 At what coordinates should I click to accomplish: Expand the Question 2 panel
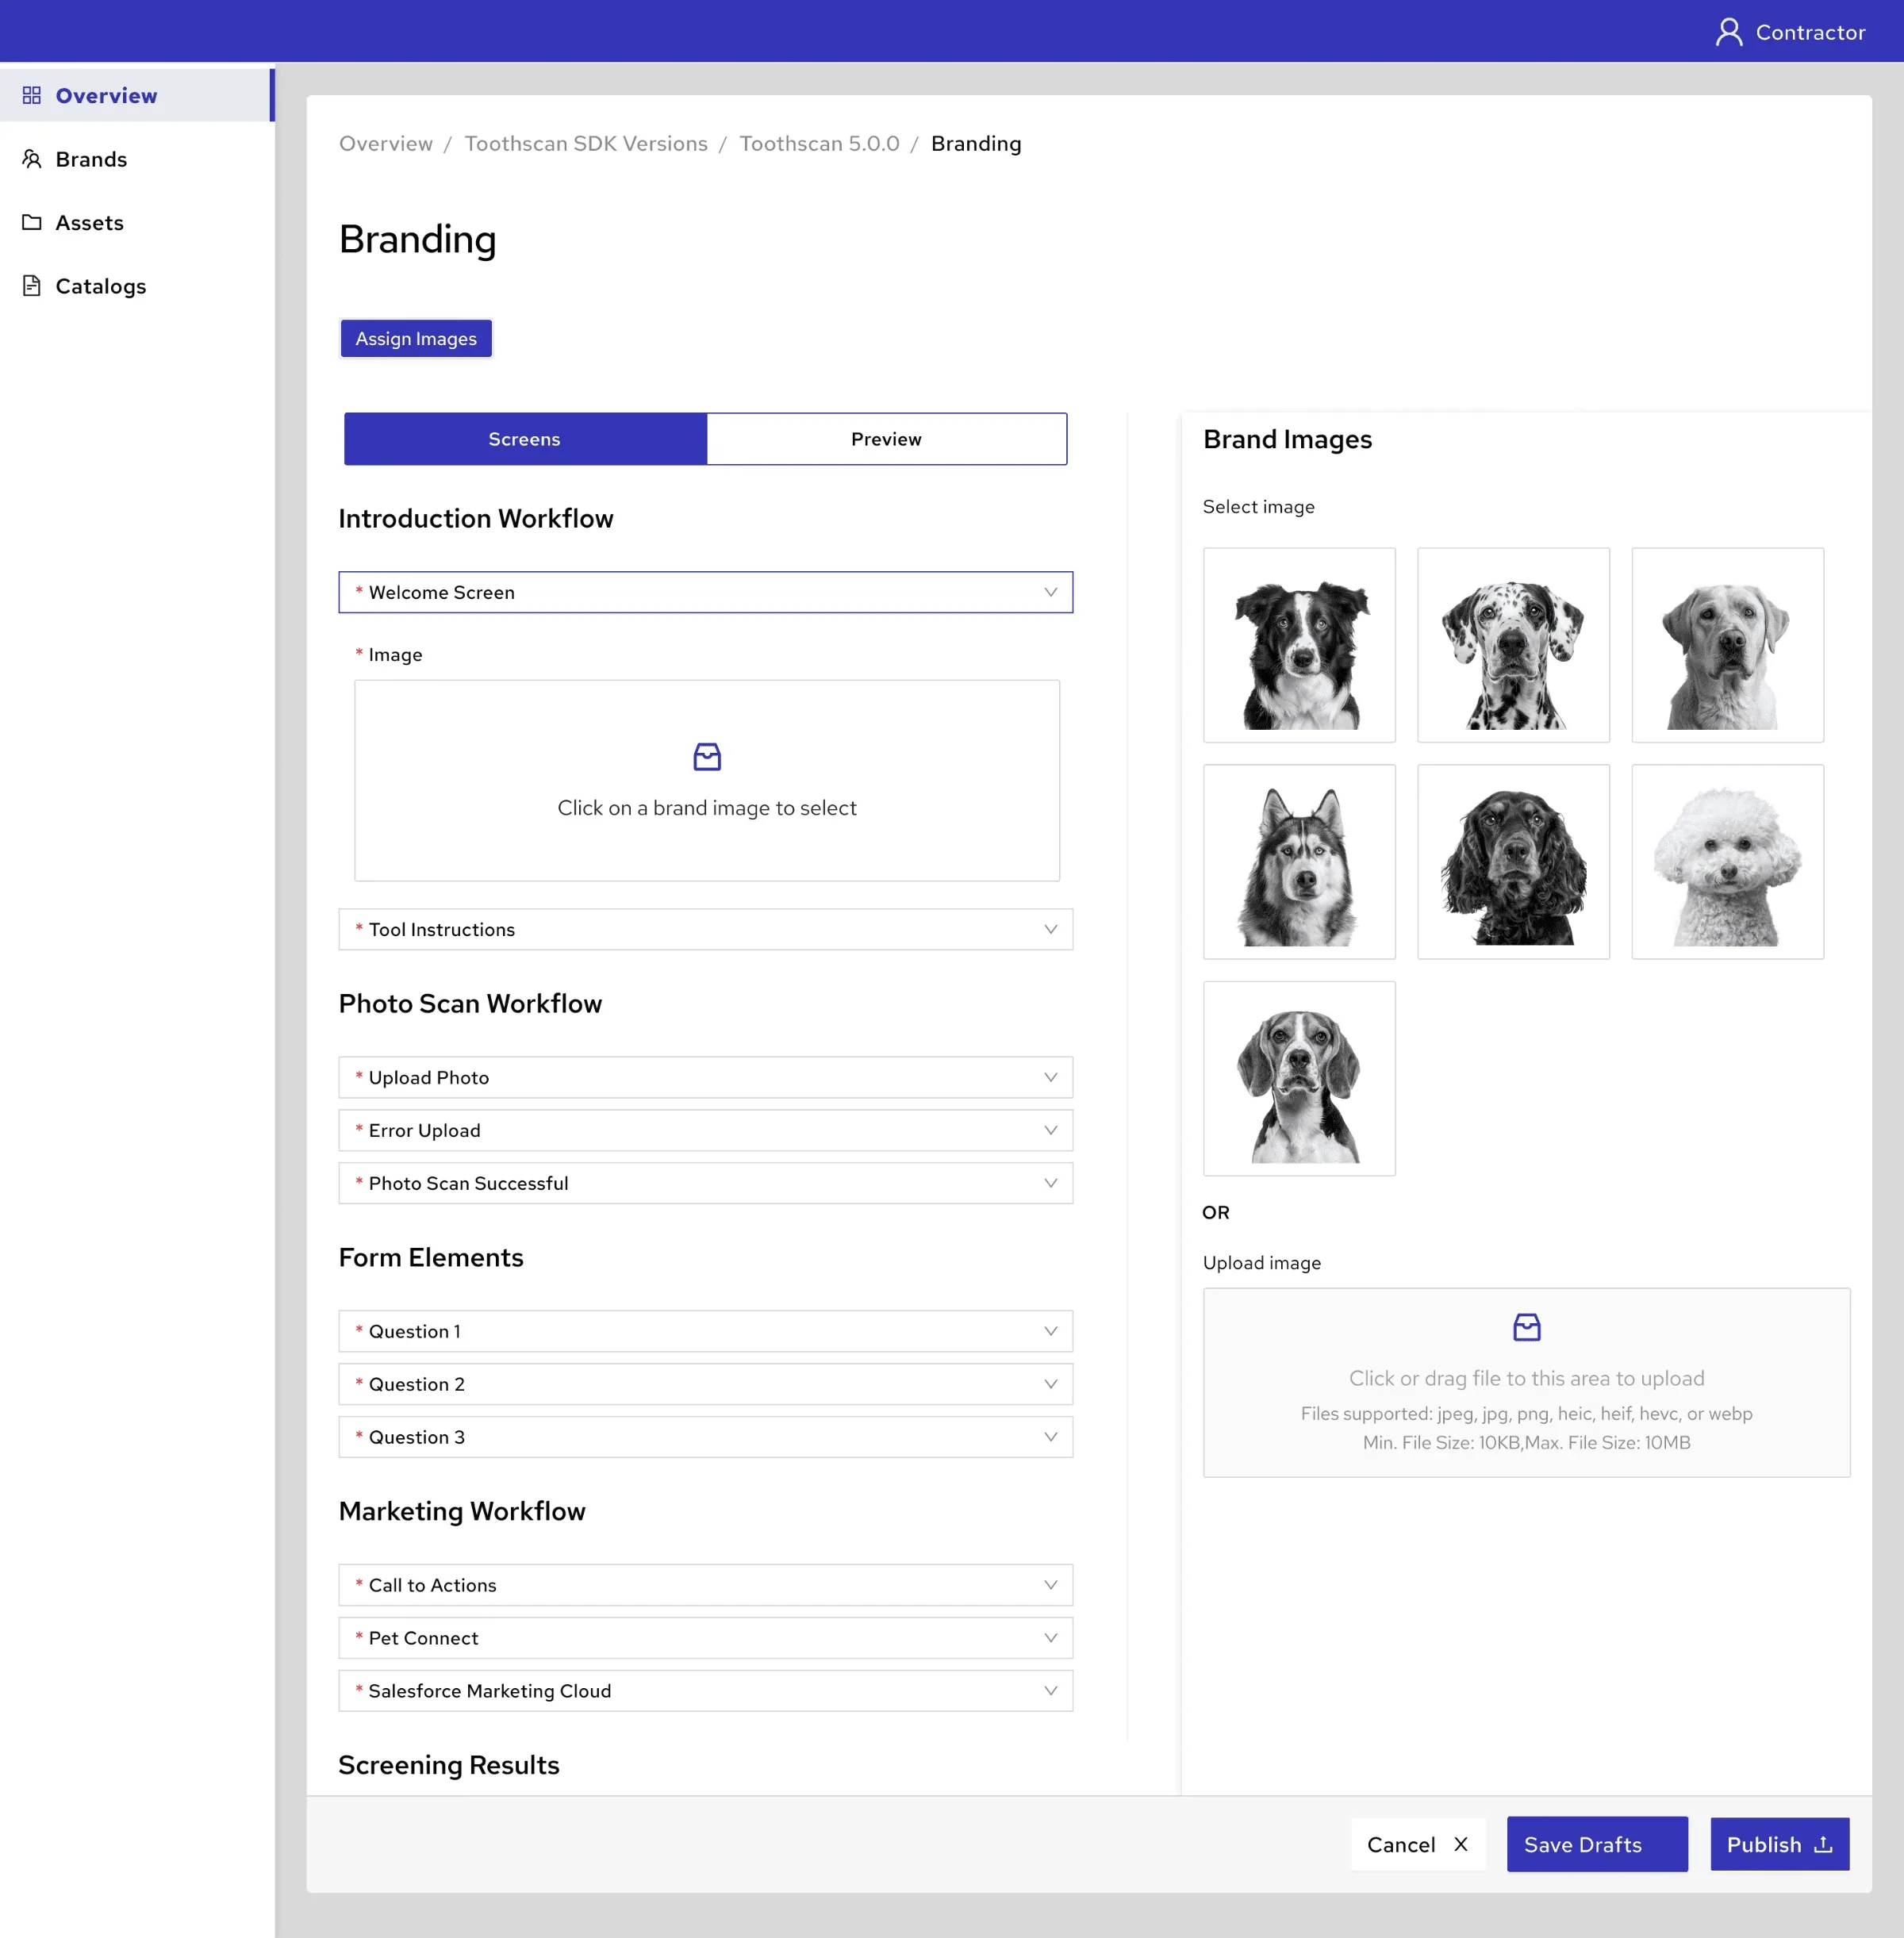[x=705, y=1384]
